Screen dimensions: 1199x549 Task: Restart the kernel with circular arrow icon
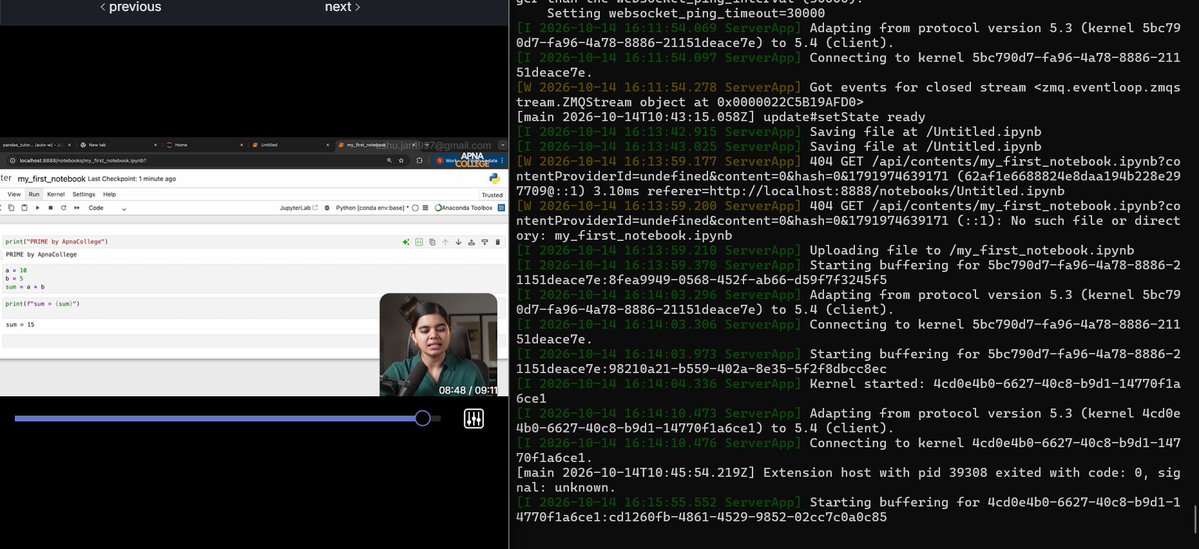click(63, 208)
